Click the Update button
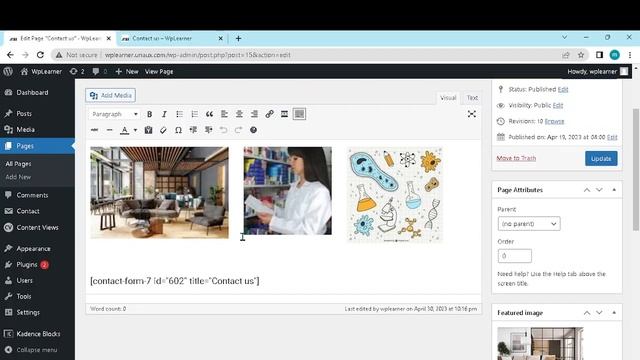 click(x=601, y=158)
